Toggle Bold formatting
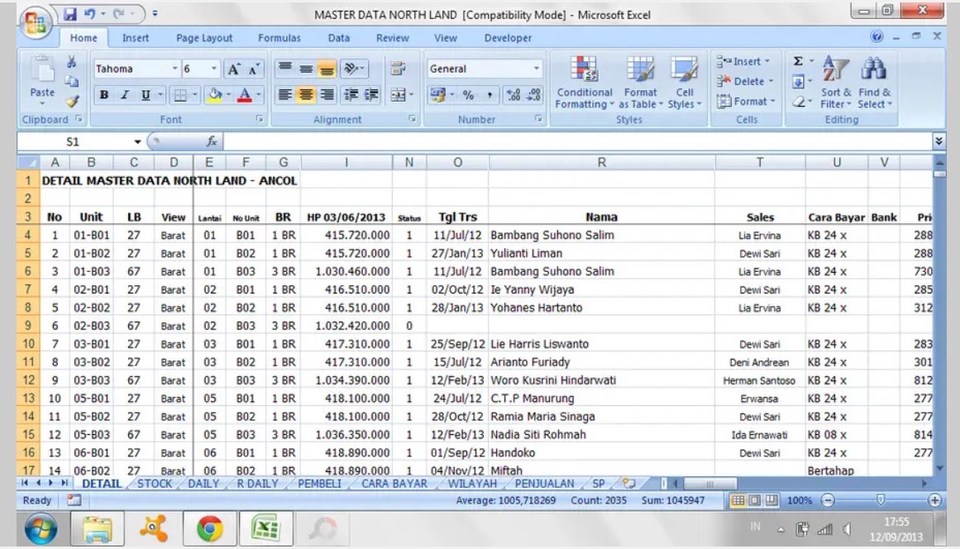This screenshot has width=960, height=549. [104, 95]
